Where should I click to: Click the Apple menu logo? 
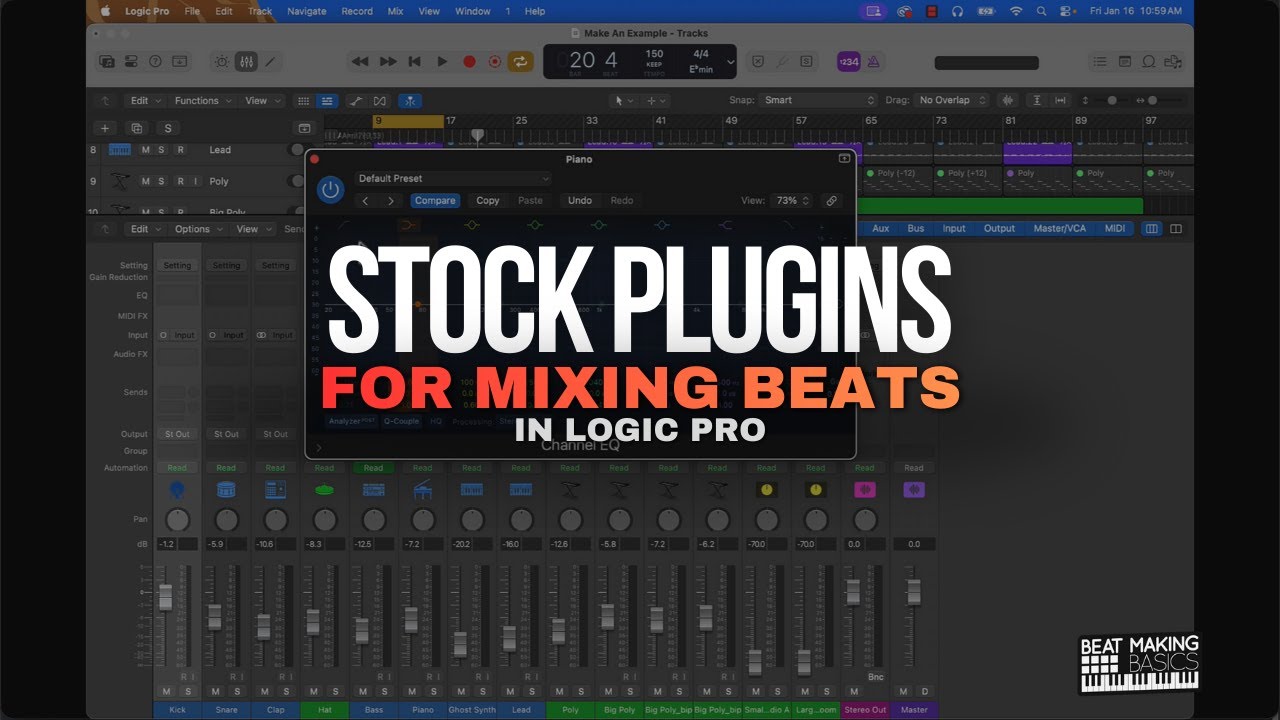[x=105, y=11]
